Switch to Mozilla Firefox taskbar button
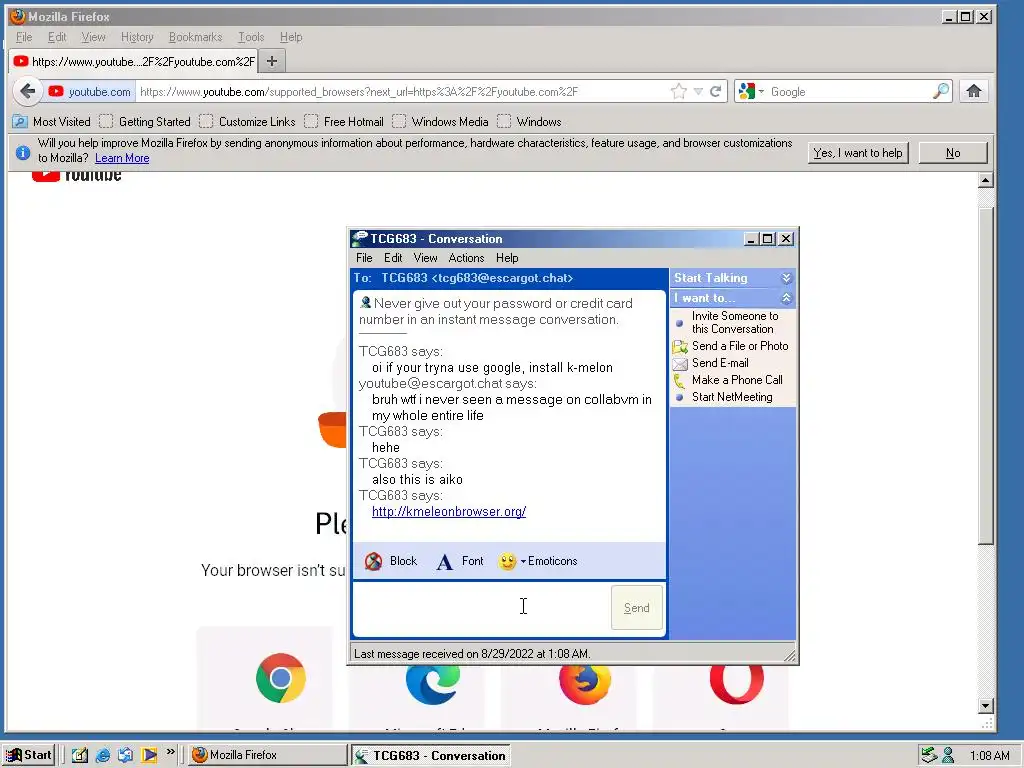The image size is (1024, 768). click(267, 755)
